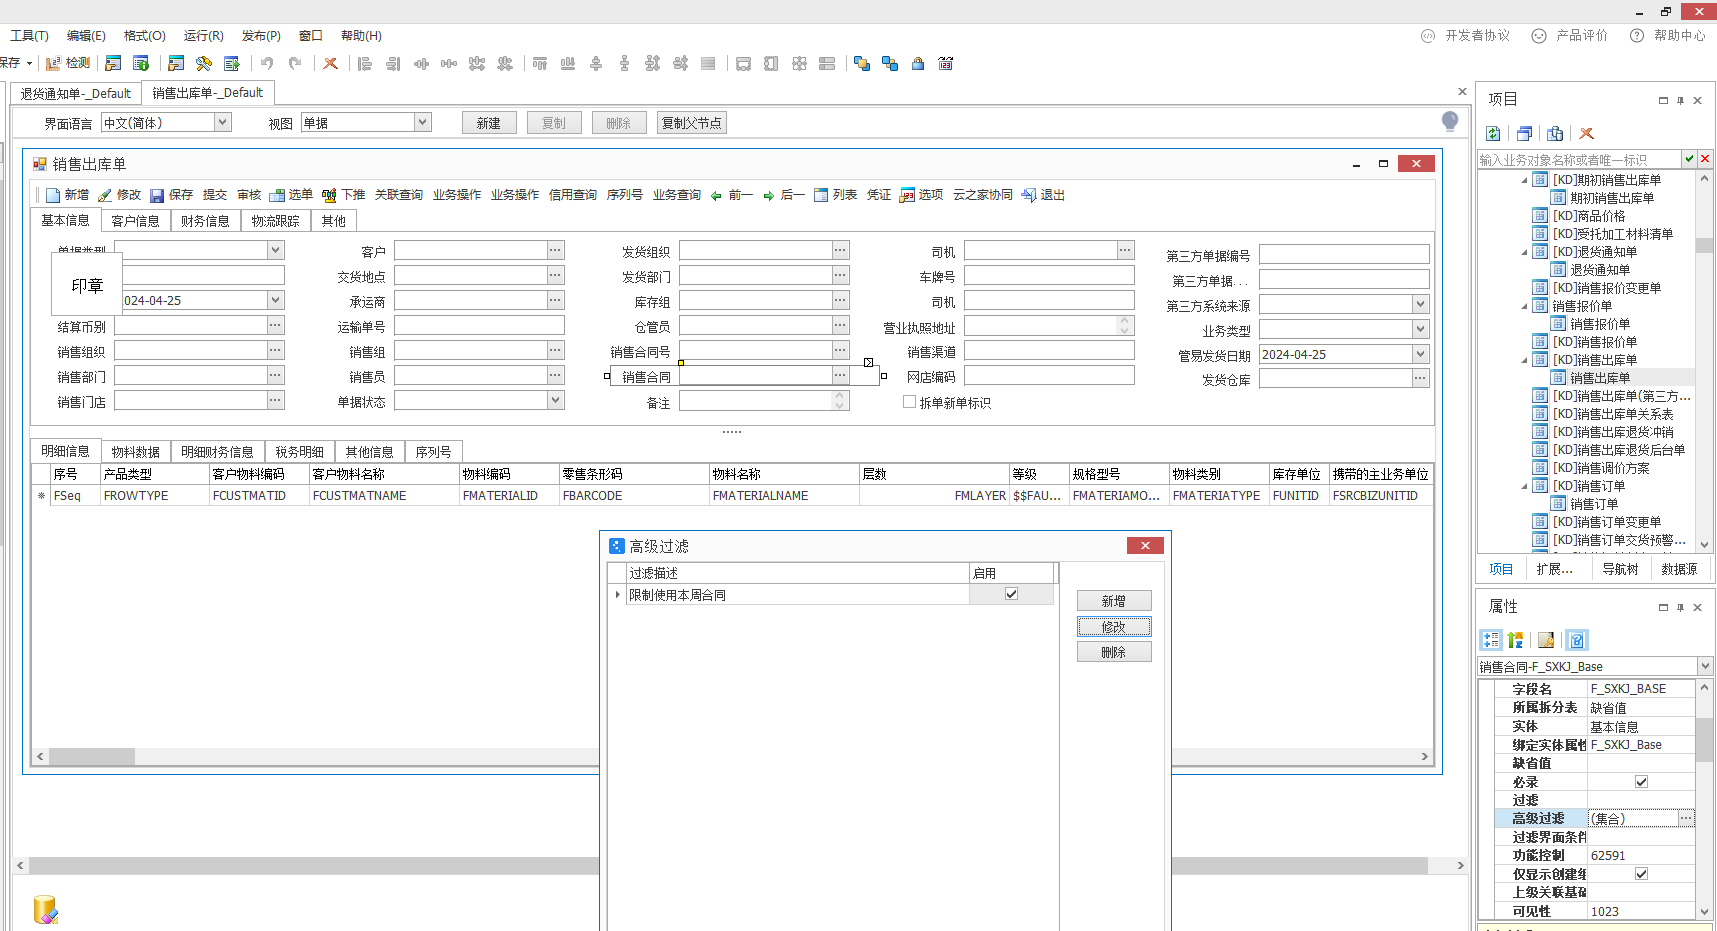Click the green check icon beside the search box
1717x931 pixels.
point(1689,159)
